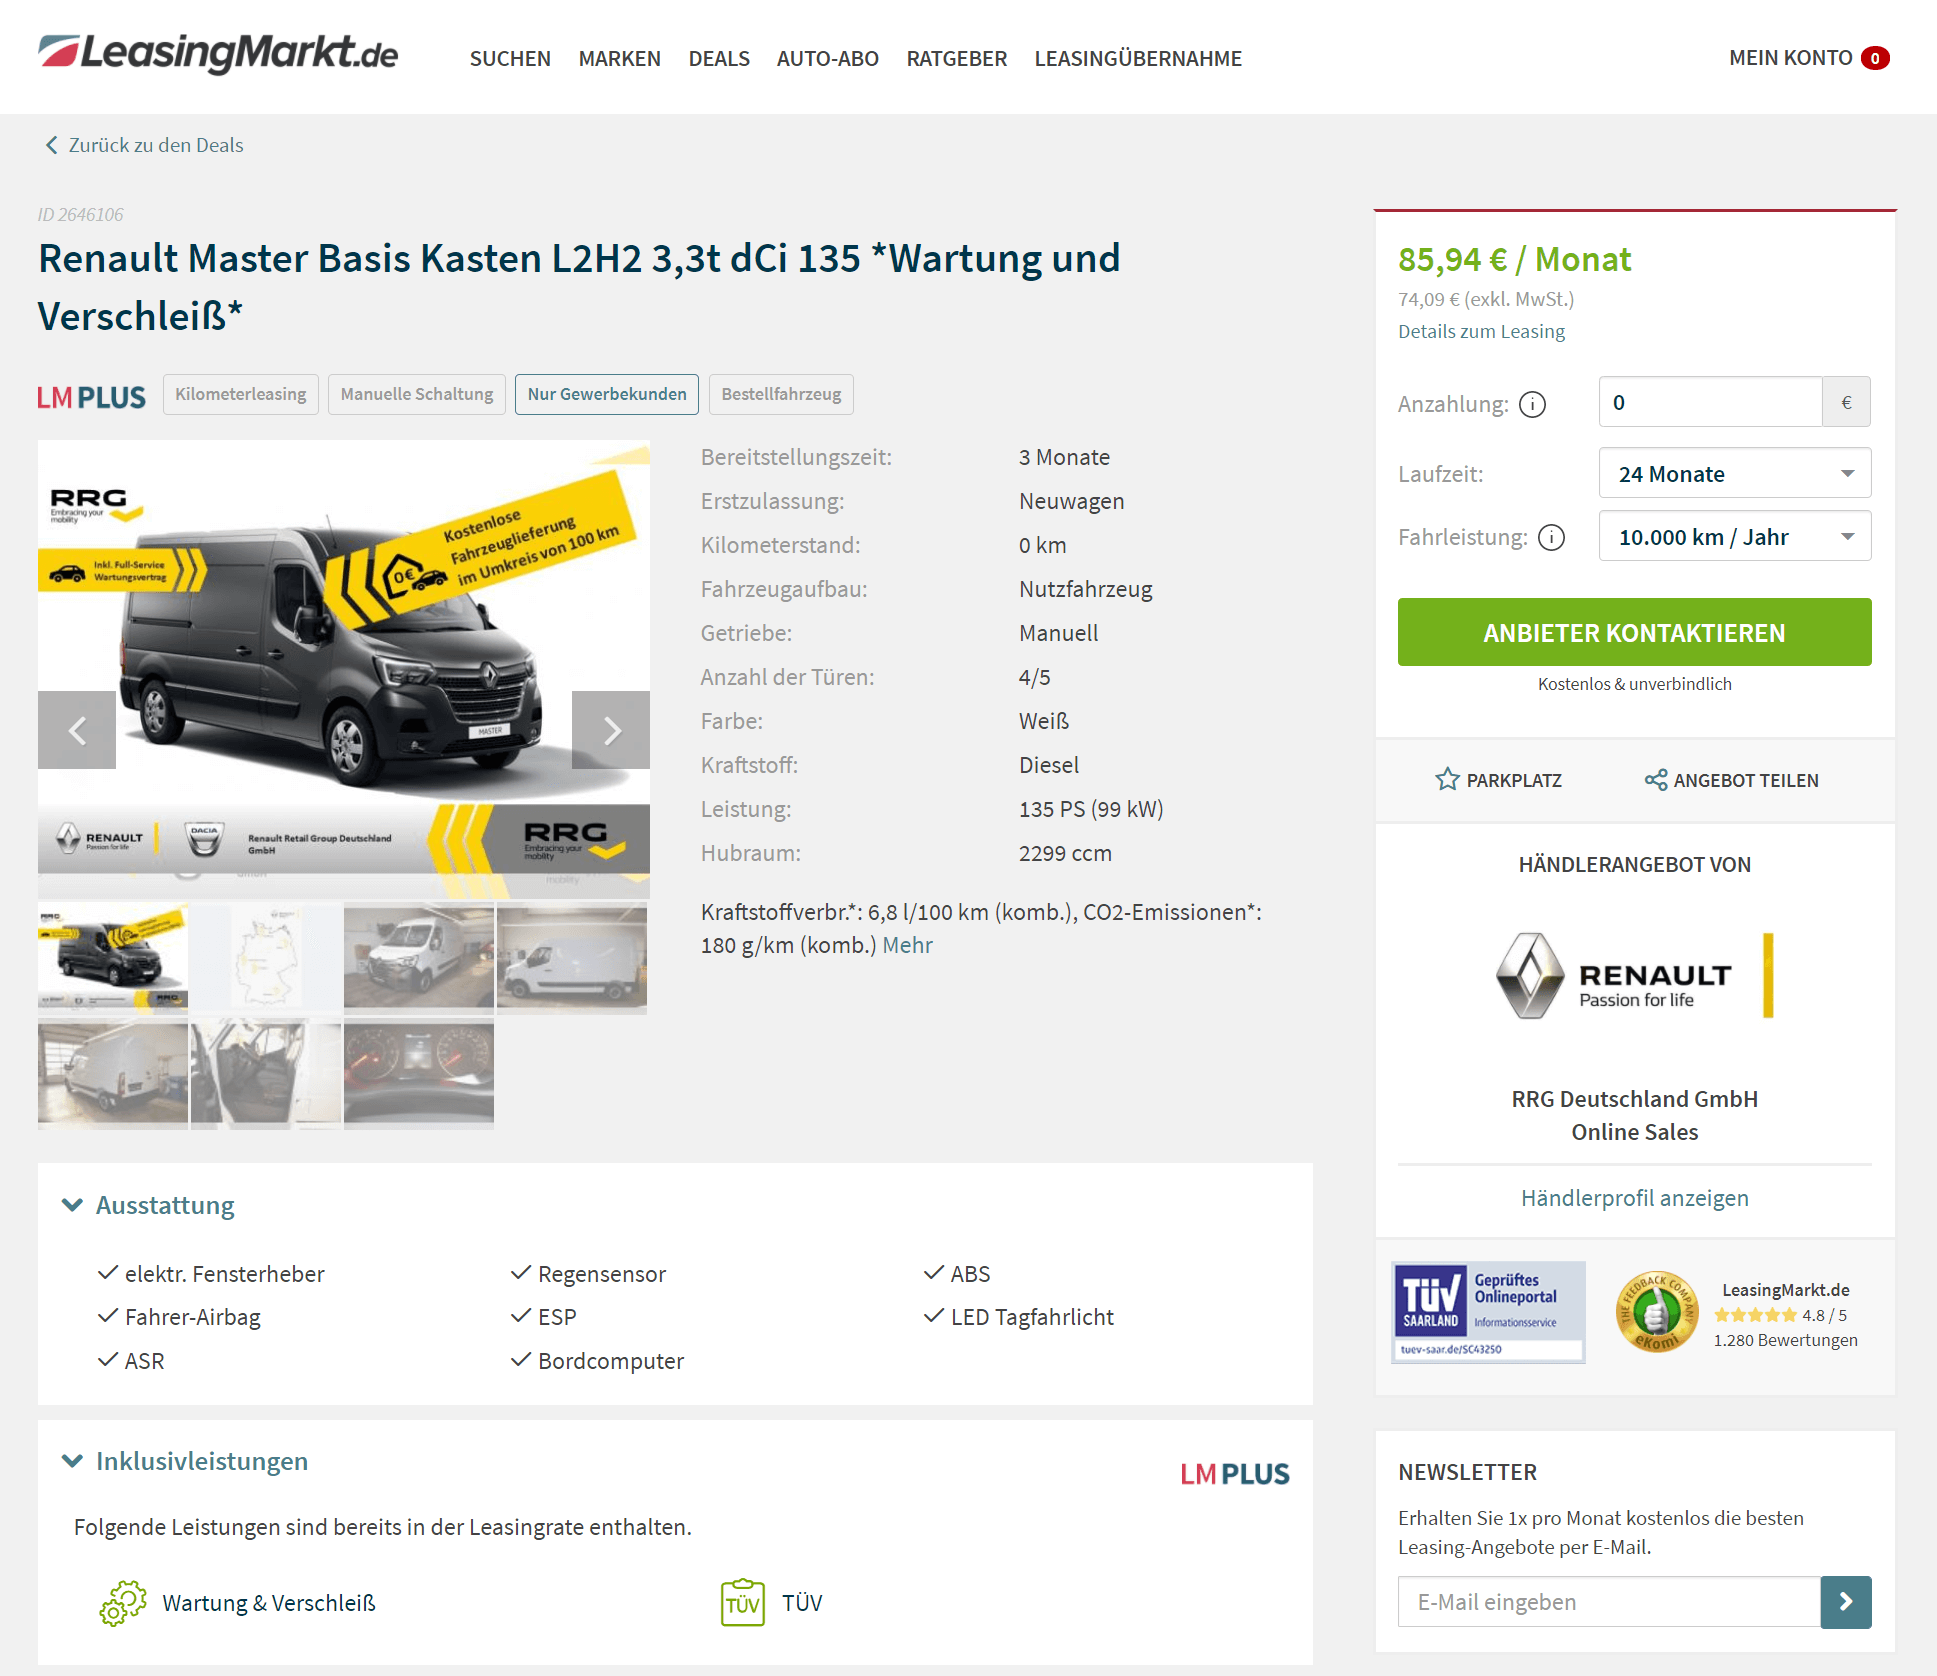Click the LeasingMarkt.de logo
This screenshot has height=1676, width=1937.
click(218, 54)
